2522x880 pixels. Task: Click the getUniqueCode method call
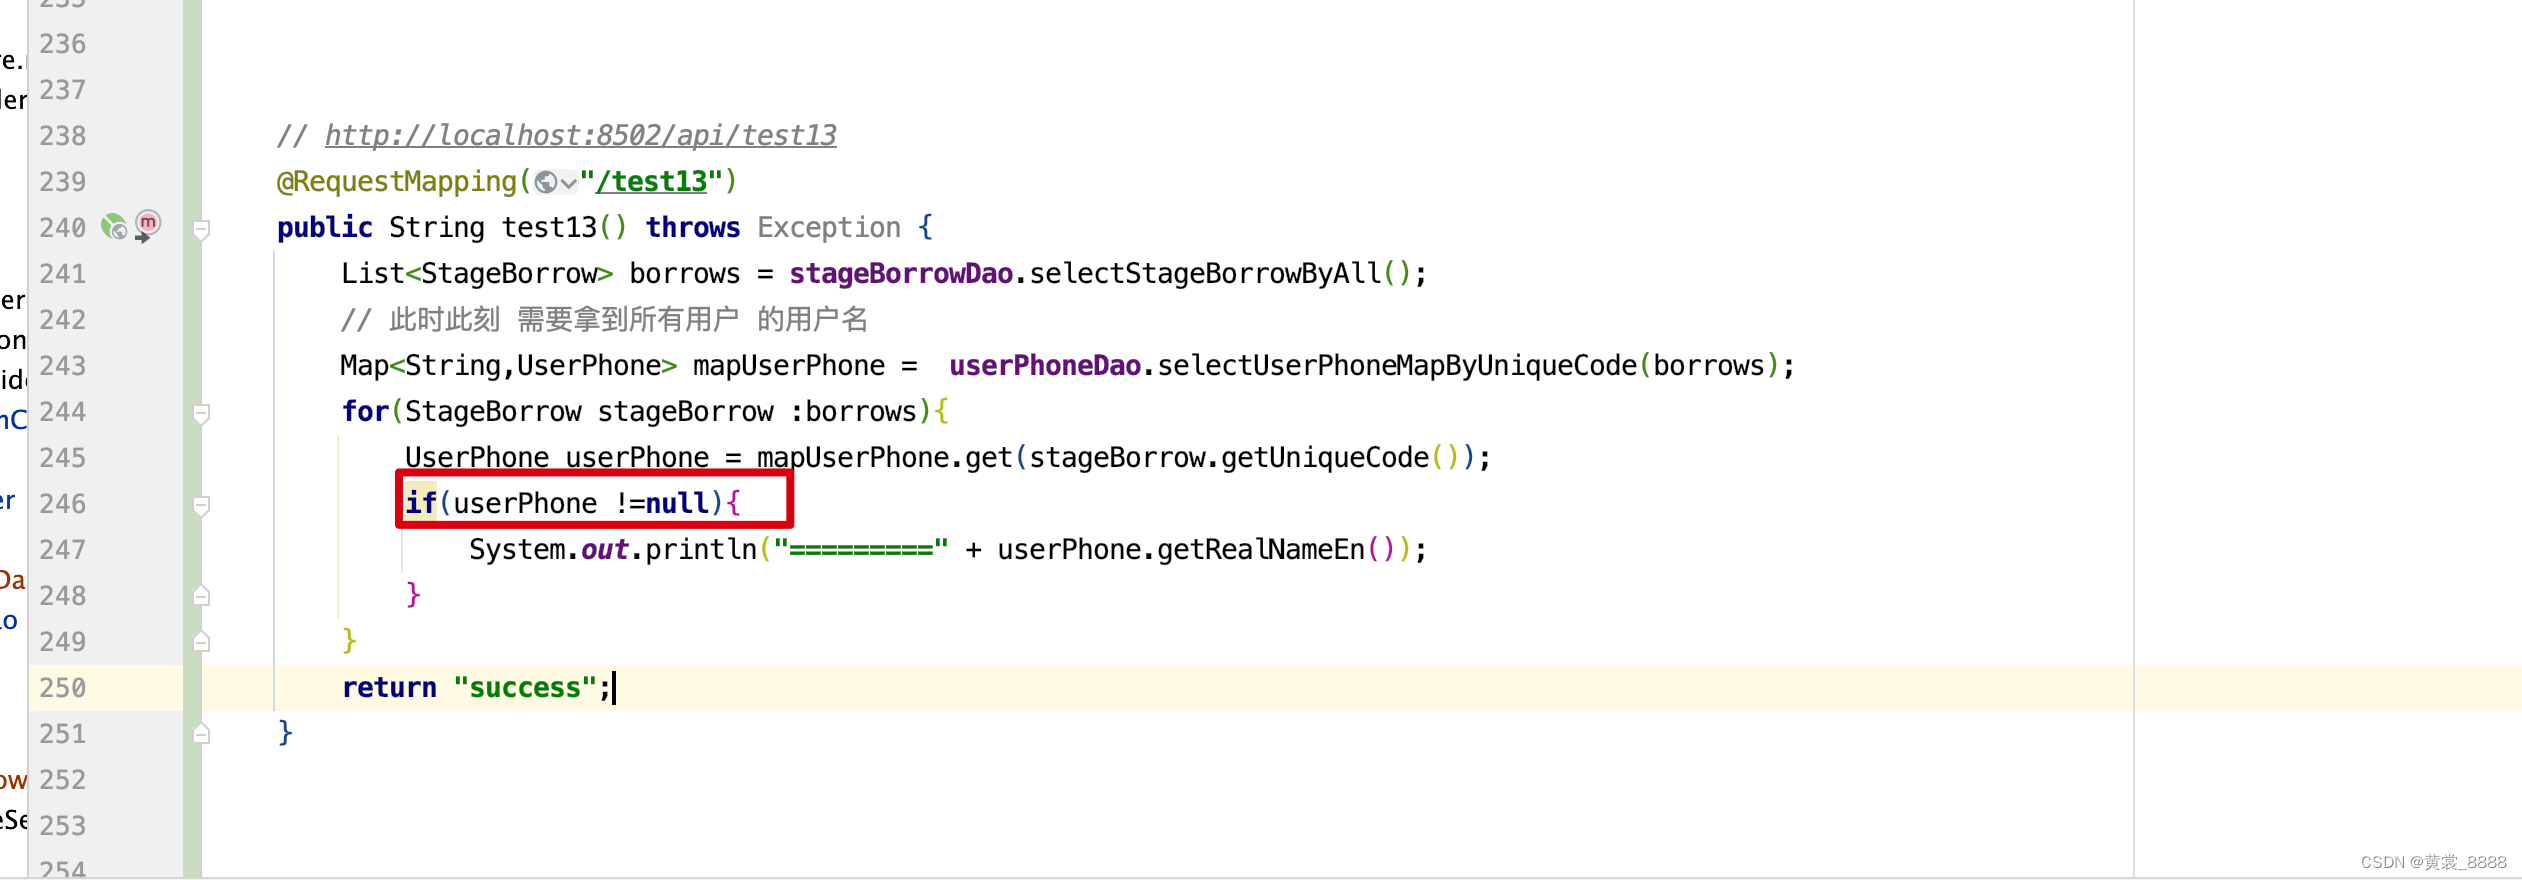pyautogui.click(x=1325, y=458)
